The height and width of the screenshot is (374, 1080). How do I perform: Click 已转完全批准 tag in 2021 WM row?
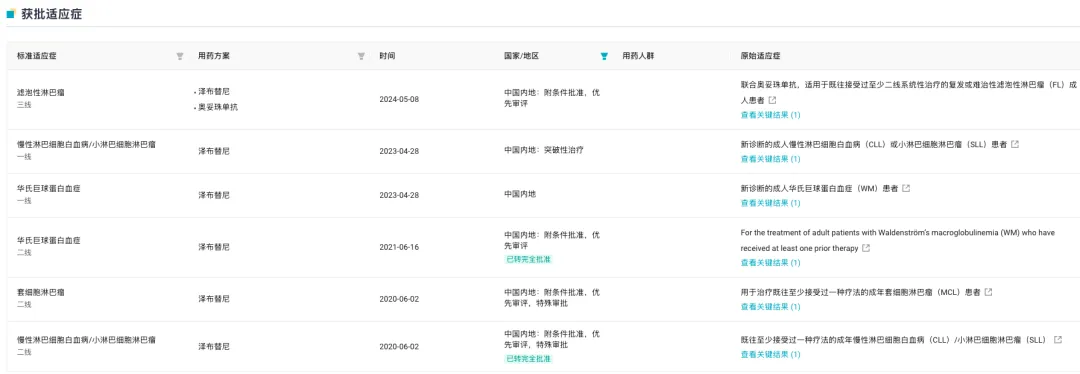[x=528, y=260]
